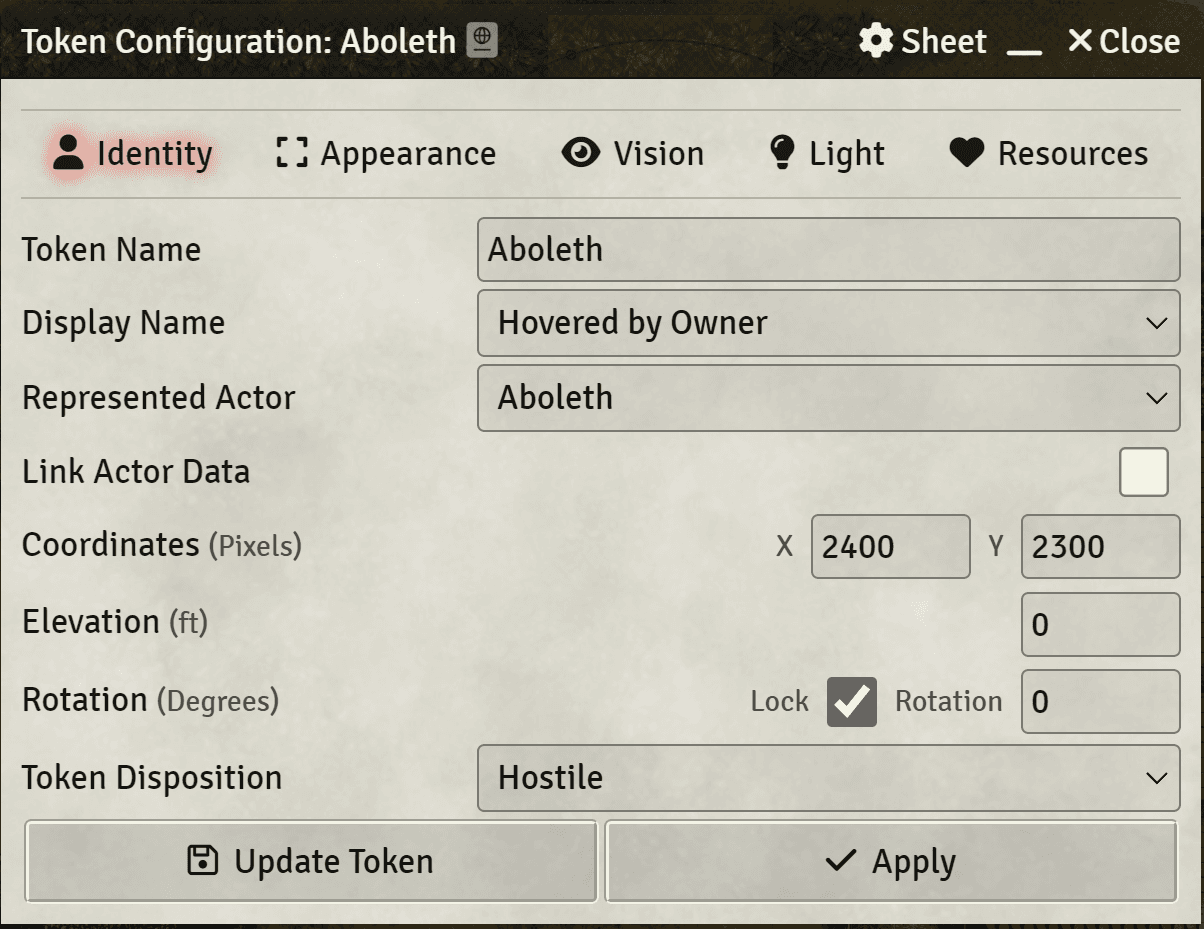Switch to the Appearance tab
The image size is (1204, 929).
pyautogui.click(x=407, y=154)
